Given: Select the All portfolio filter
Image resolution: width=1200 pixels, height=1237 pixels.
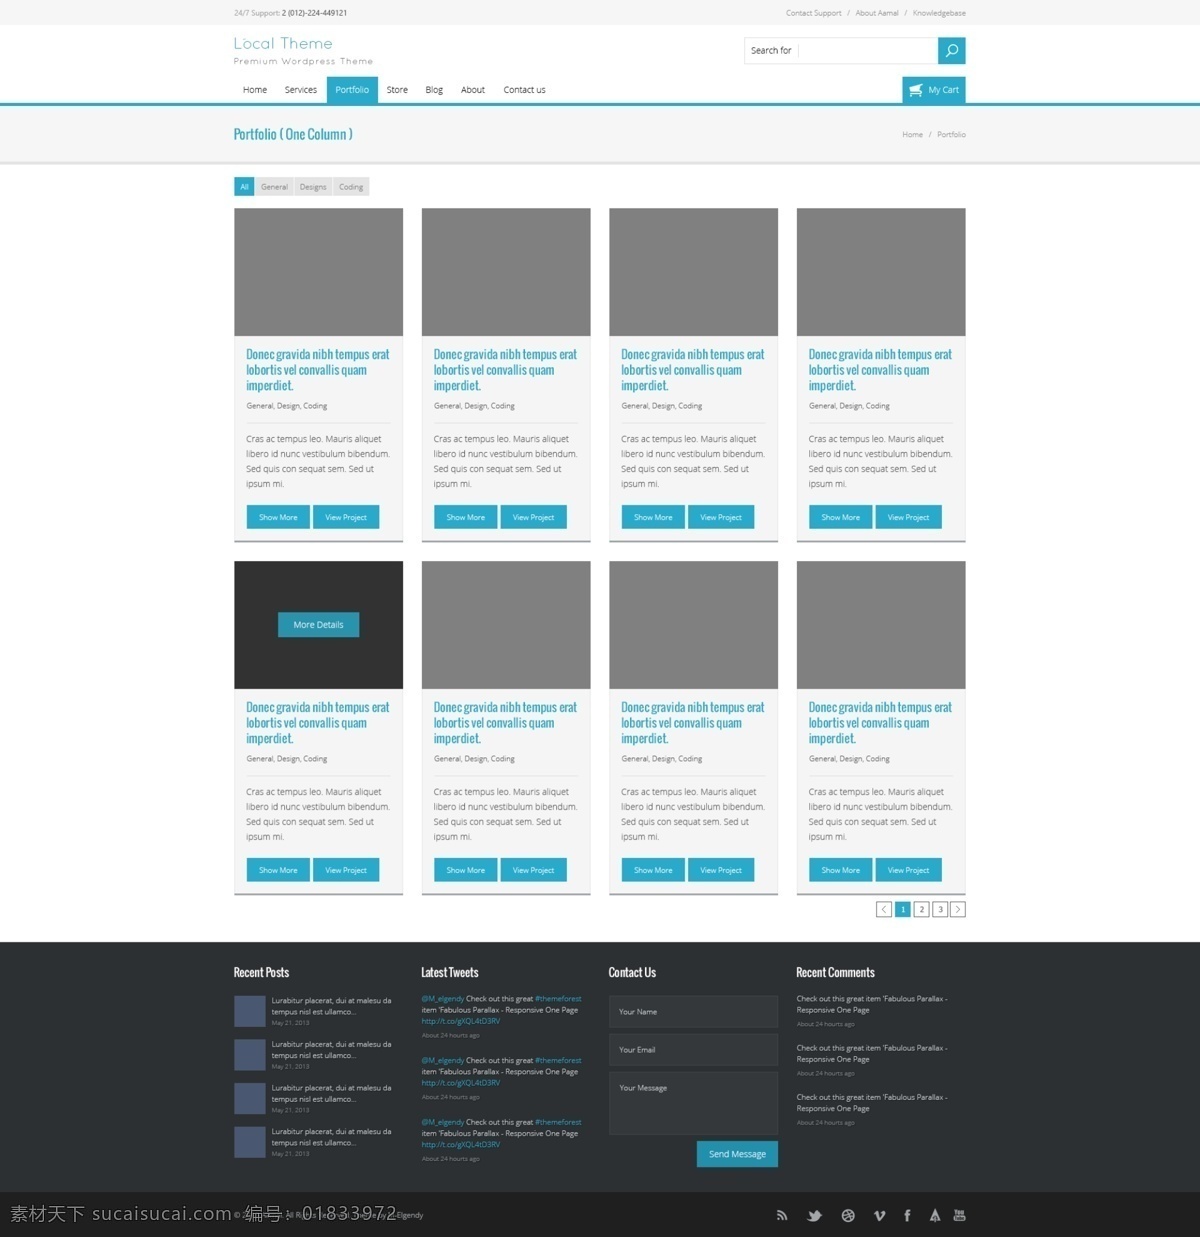Looking at the screenshot, I should [x=244, y=187].
